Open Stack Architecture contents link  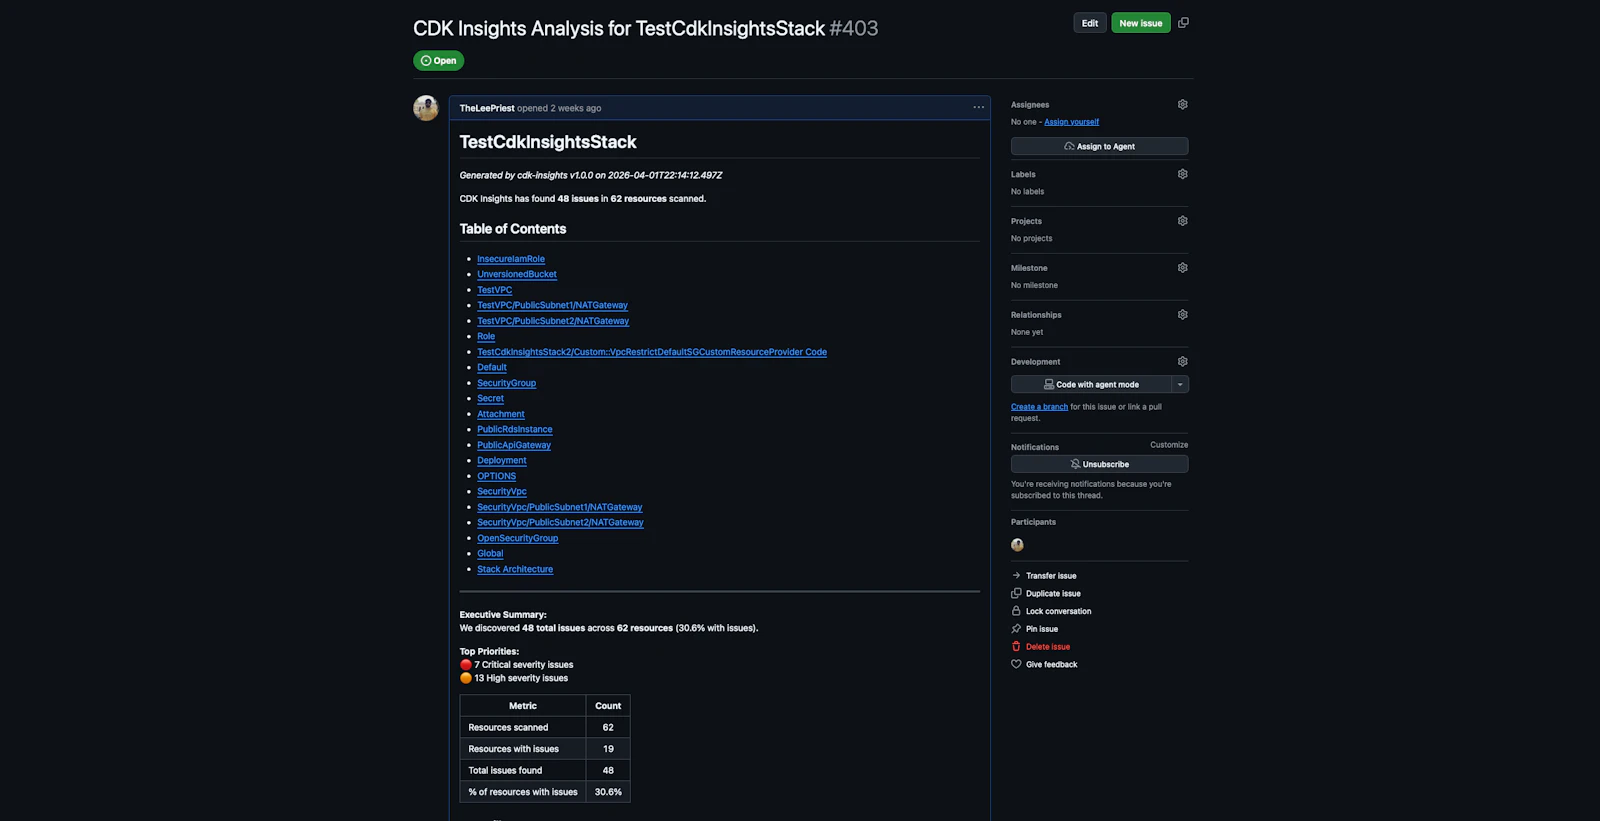(x=515, y=570)
